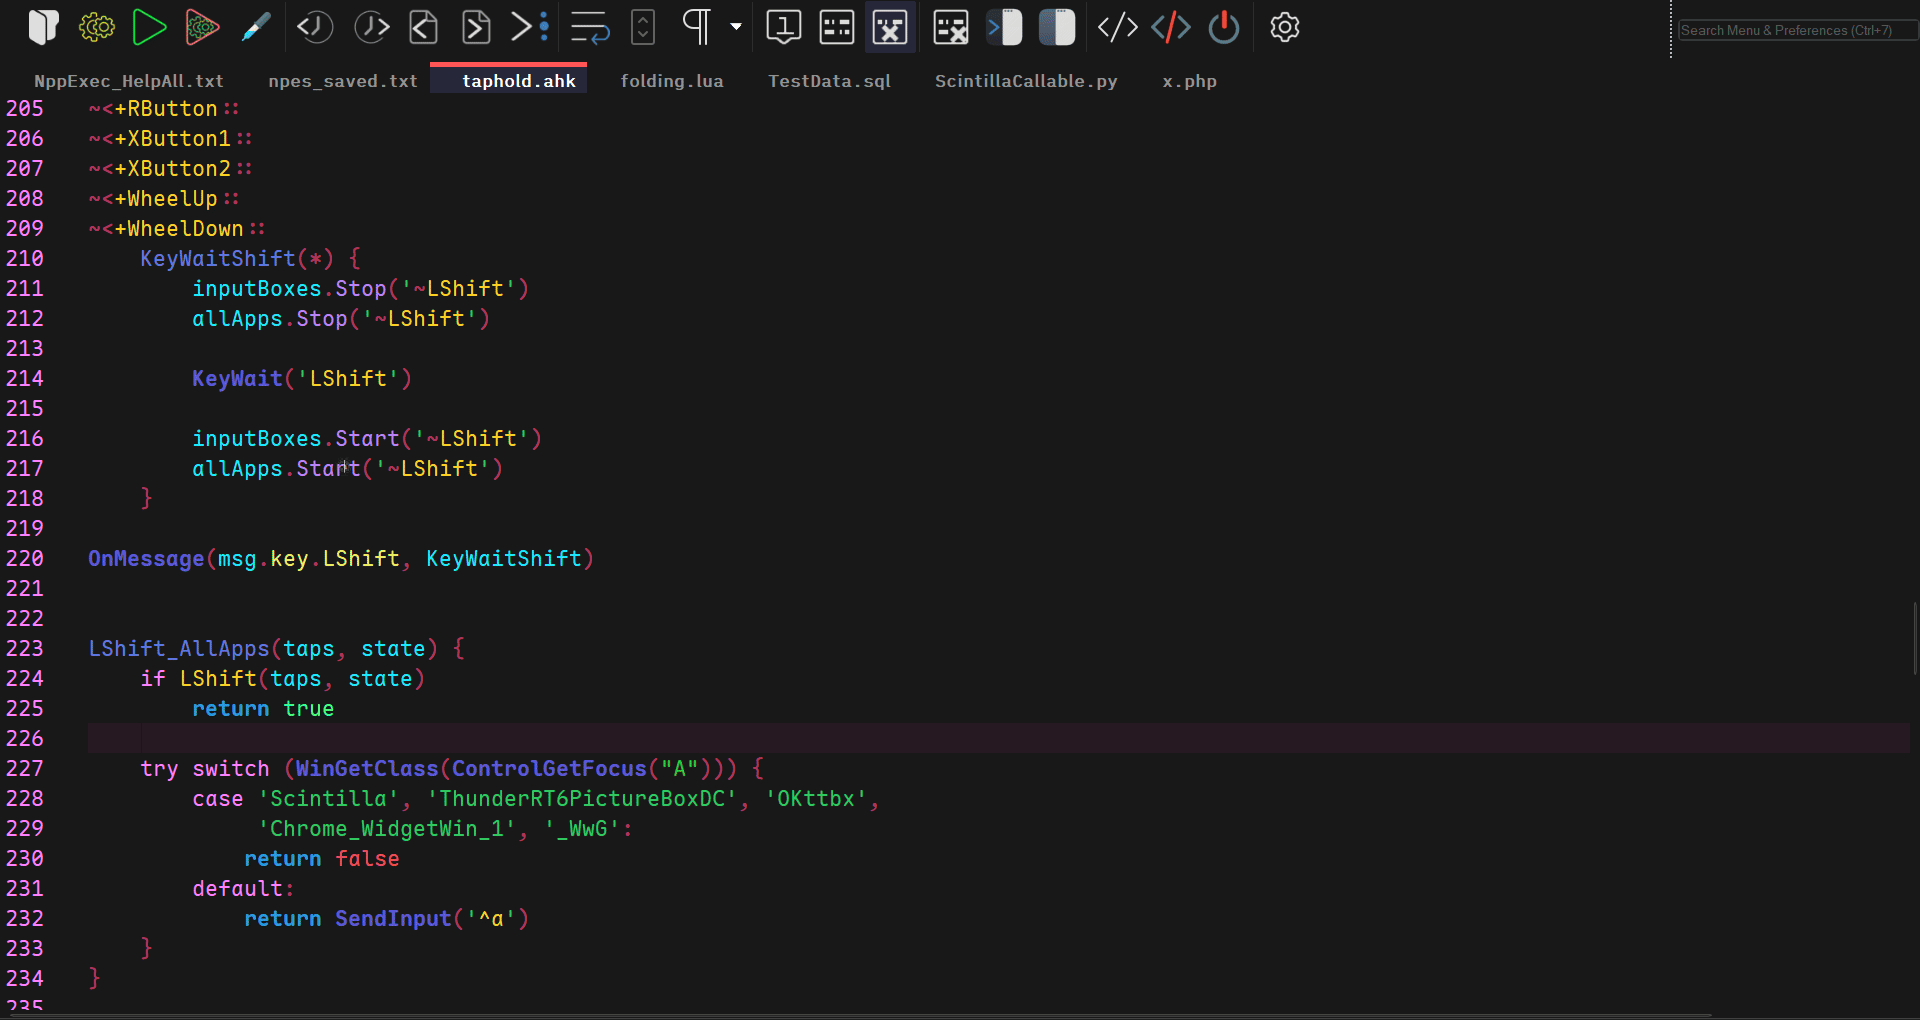The image size is (1920, 1020).
Task: Click the numbered comment box icon
Action: [x=784, y=27]
